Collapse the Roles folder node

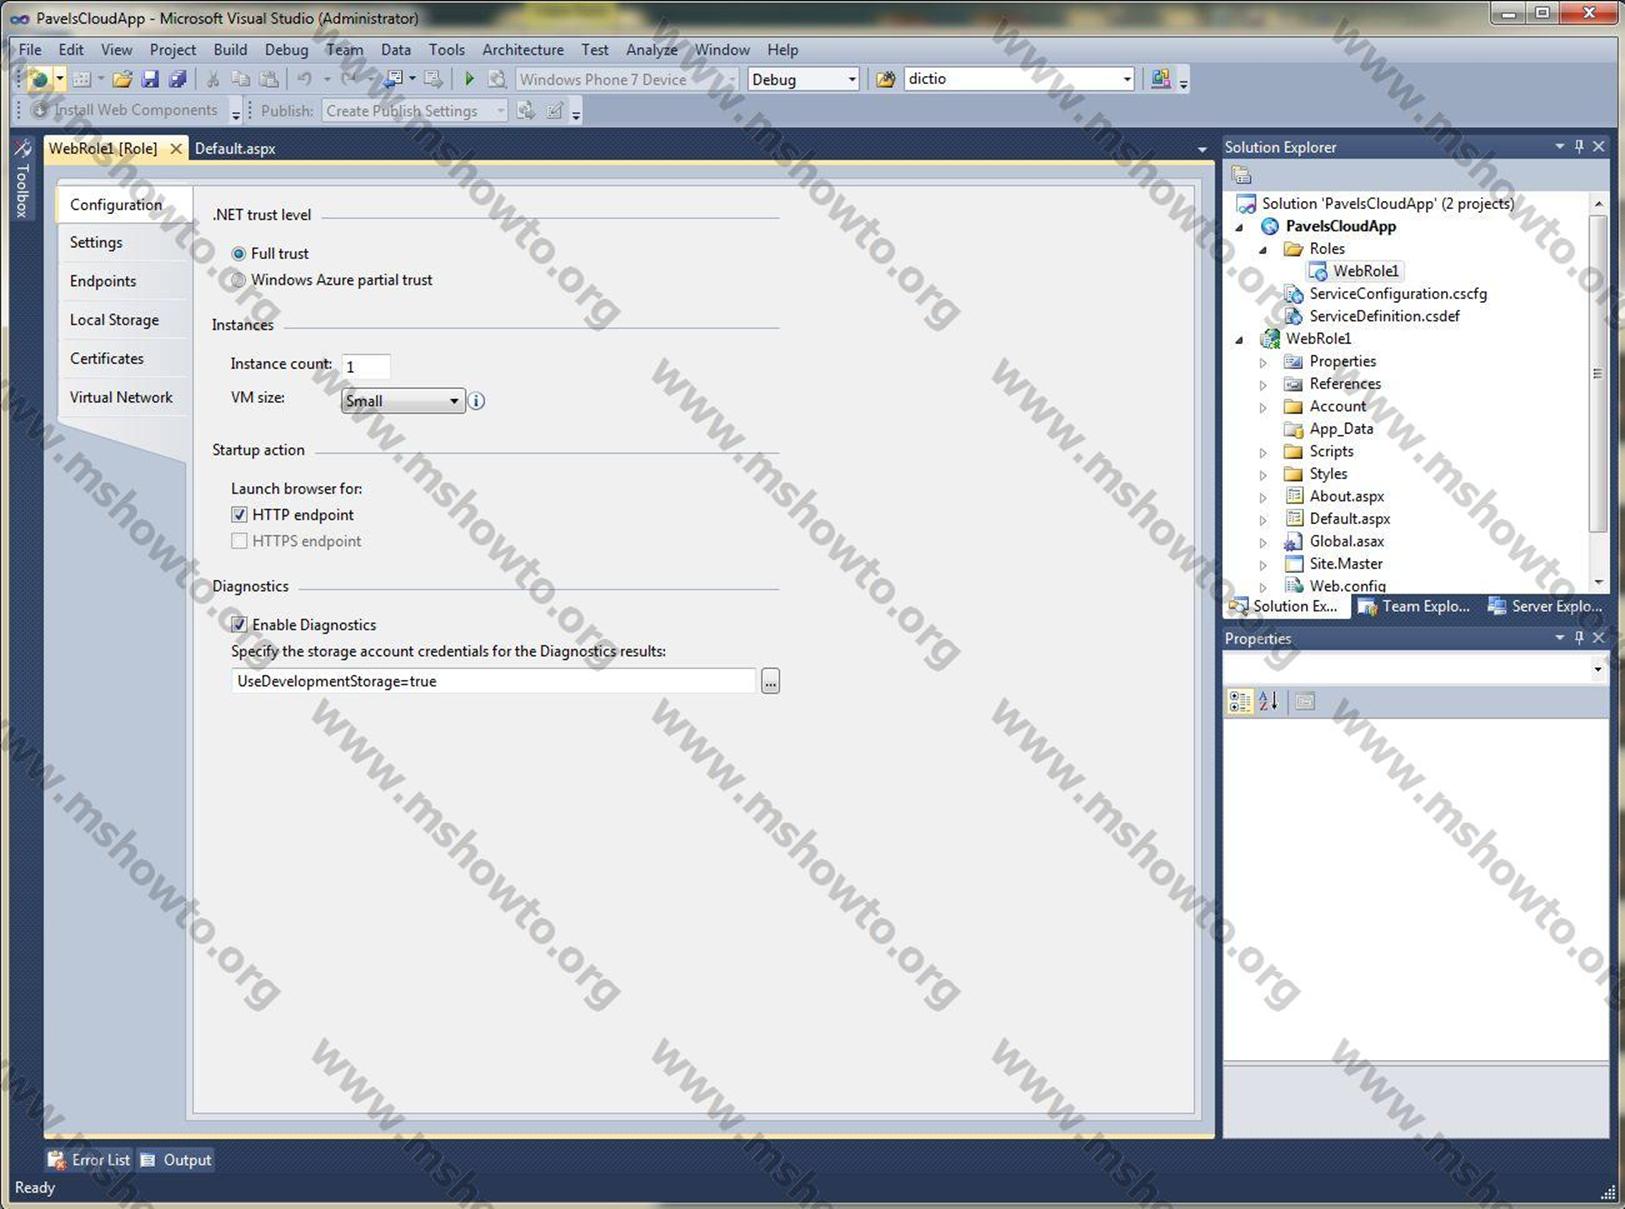point(1263,250)
